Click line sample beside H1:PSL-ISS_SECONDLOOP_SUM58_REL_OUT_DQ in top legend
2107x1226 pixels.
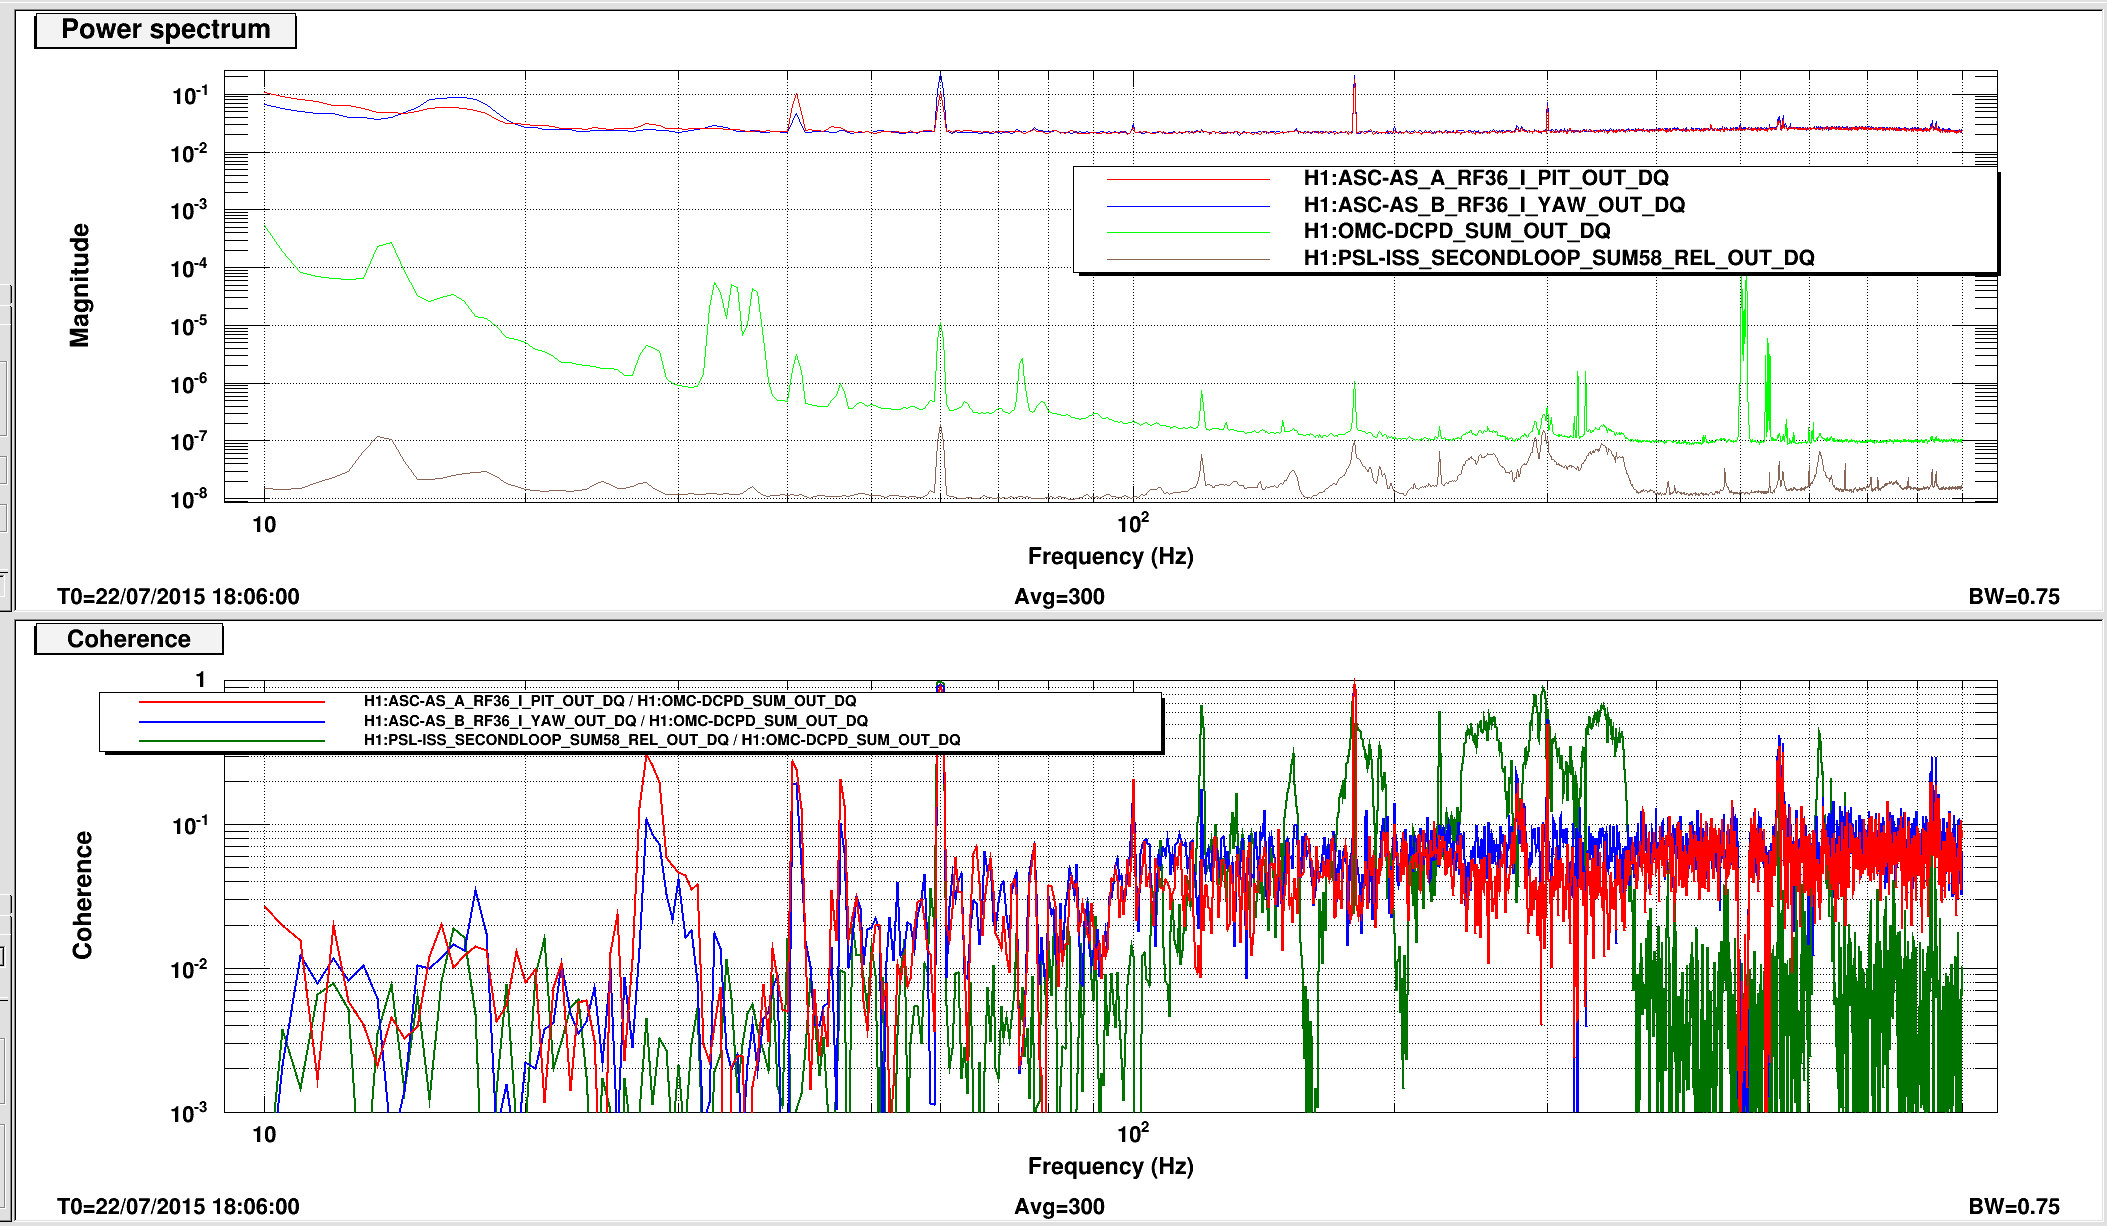click(x=1188, y=259)
